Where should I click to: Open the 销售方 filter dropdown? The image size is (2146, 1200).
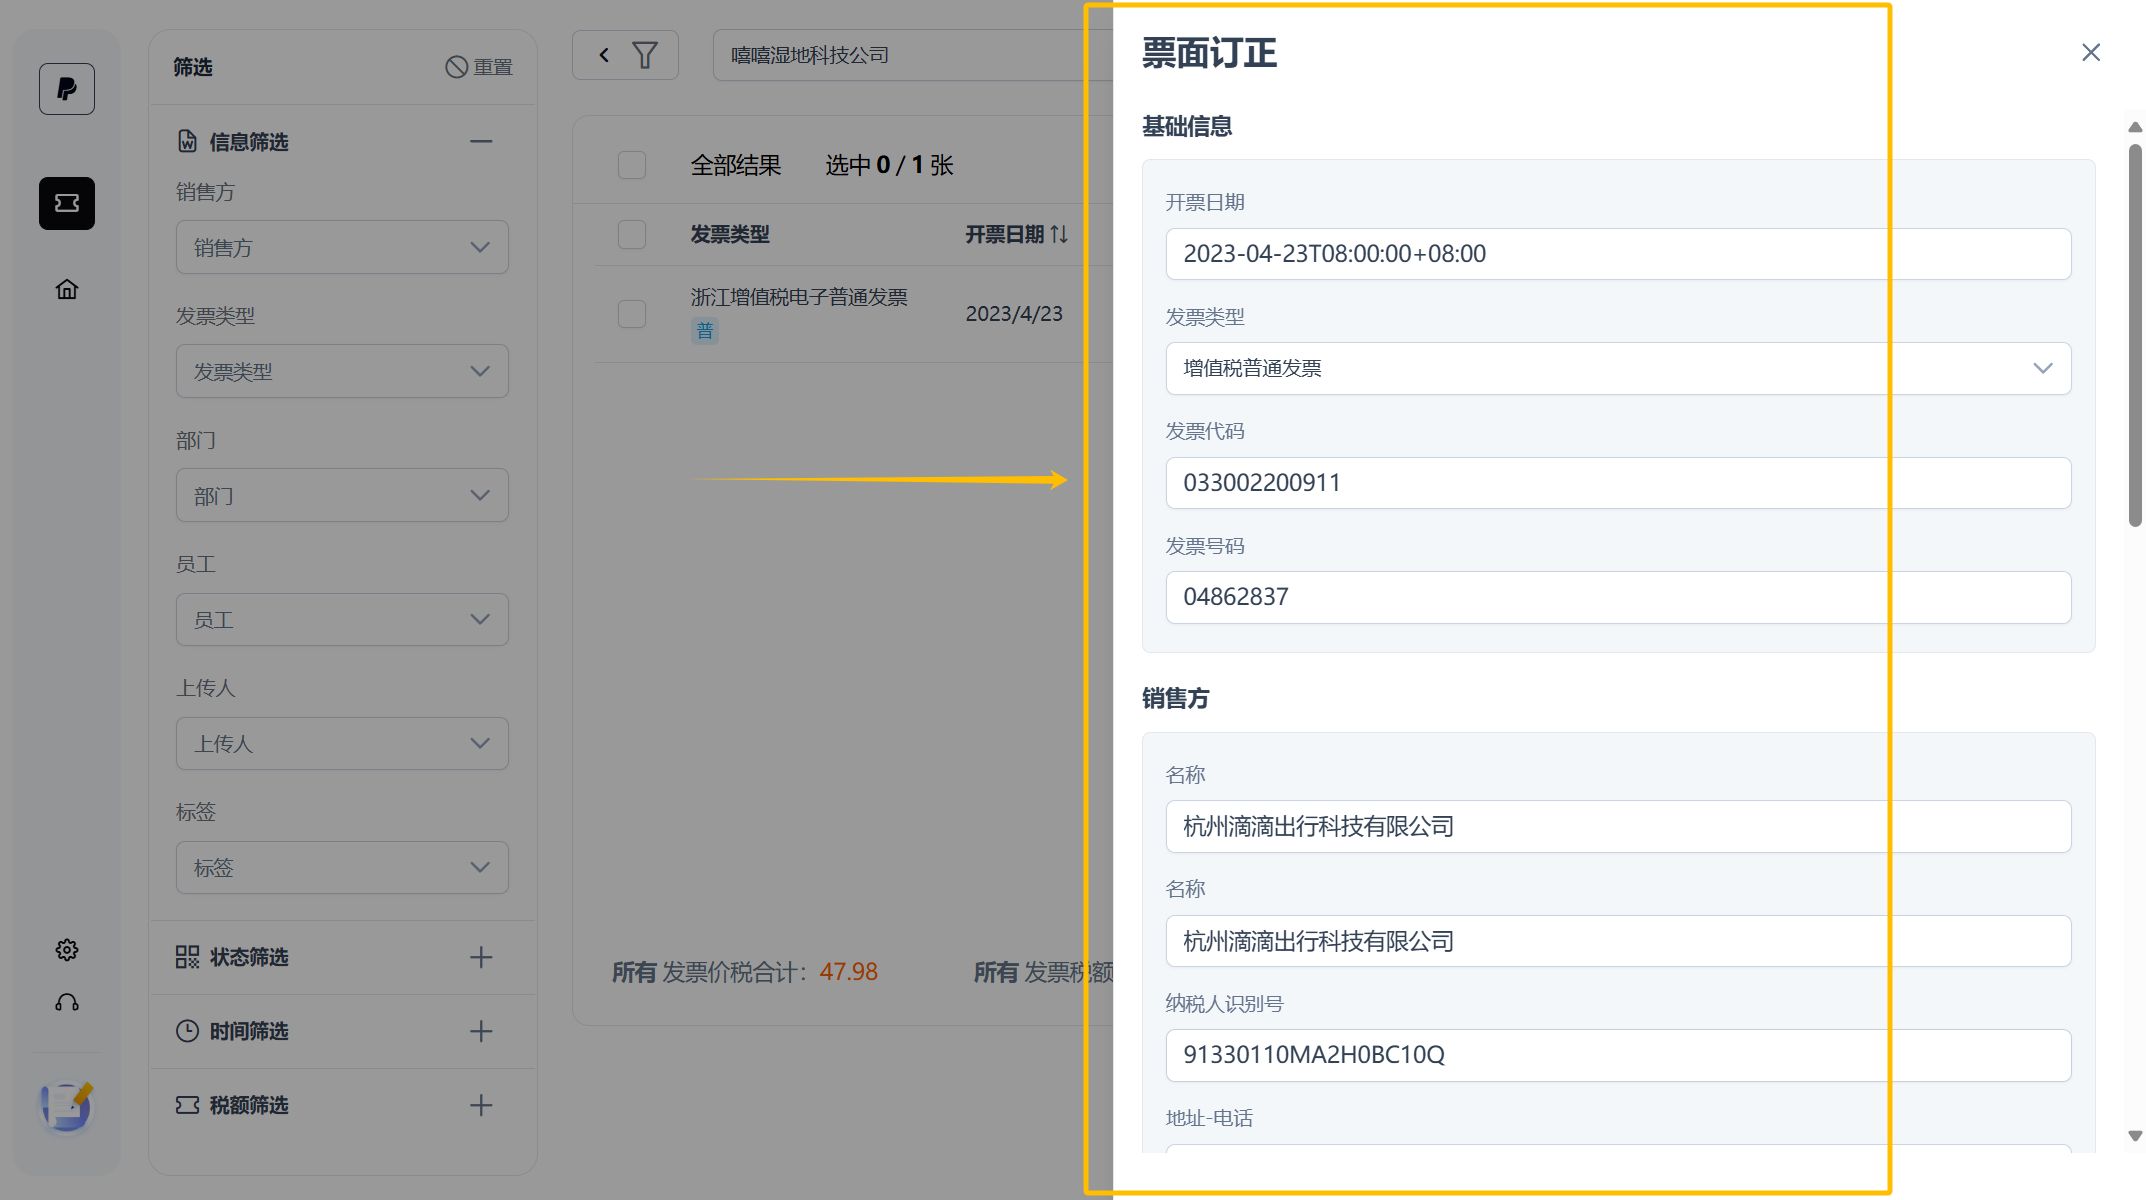coord(342,247)
